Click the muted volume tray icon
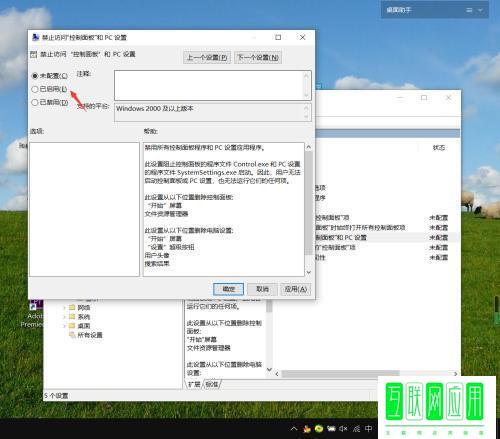 click(343, 429)
